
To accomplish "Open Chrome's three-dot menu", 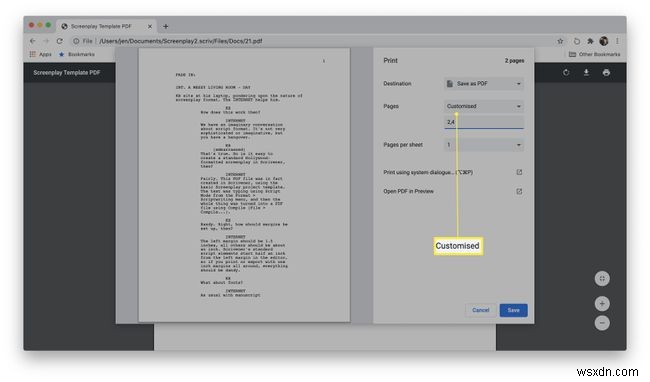I will 617,41.
